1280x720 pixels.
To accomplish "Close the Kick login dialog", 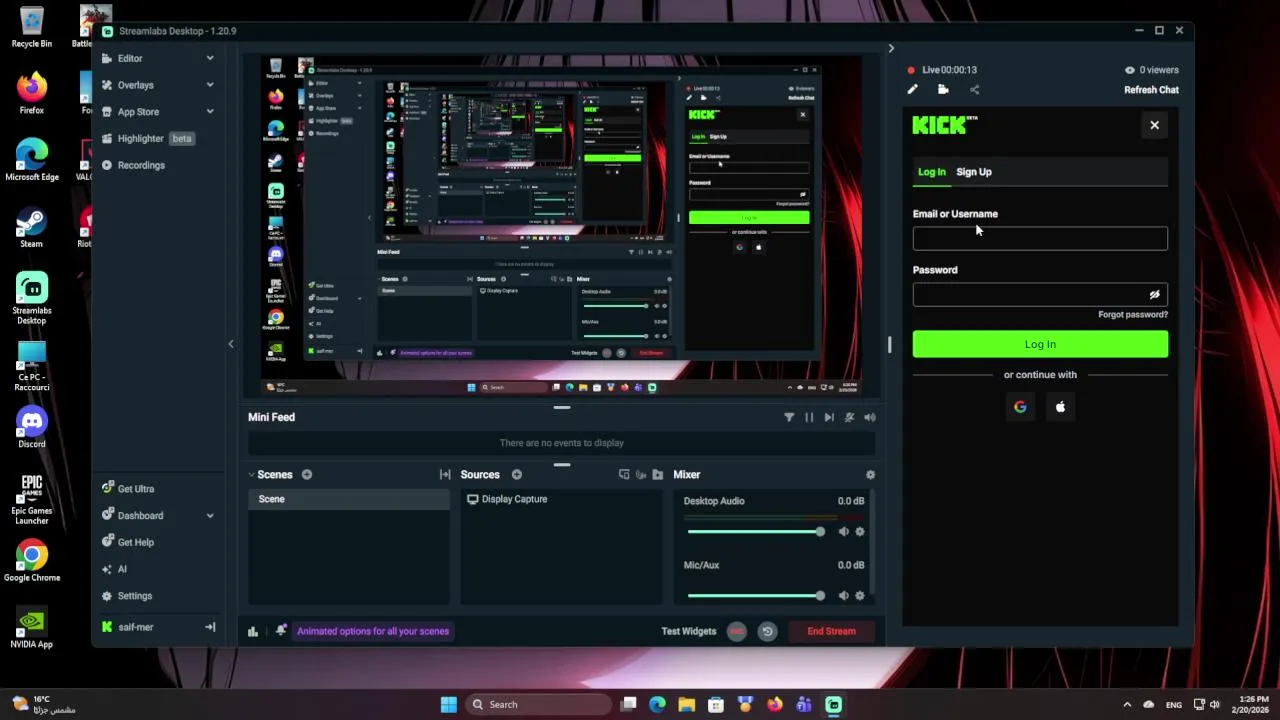I will pyautogui.click(x=1154, y=125).
